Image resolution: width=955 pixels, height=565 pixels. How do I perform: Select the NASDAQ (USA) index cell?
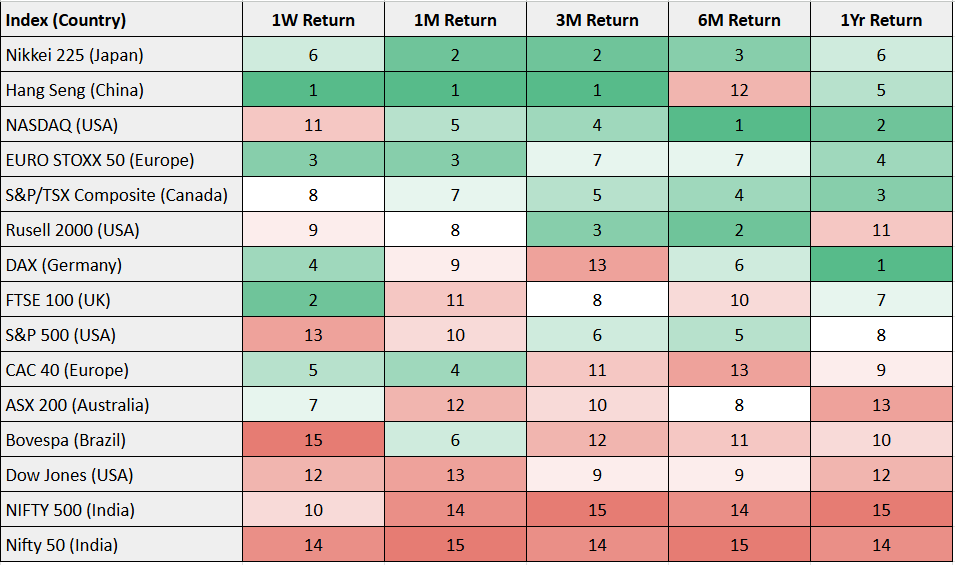[122, 125]
